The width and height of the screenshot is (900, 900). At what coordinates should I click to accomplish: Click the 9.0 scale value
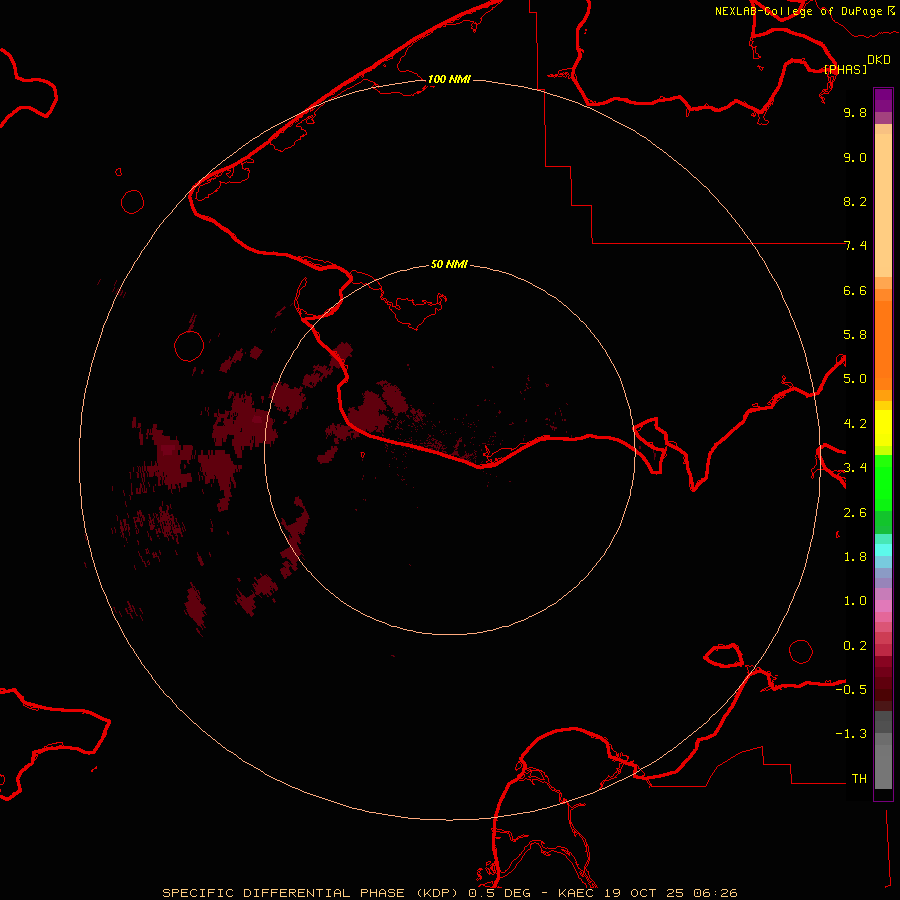(x=855, y=157)
